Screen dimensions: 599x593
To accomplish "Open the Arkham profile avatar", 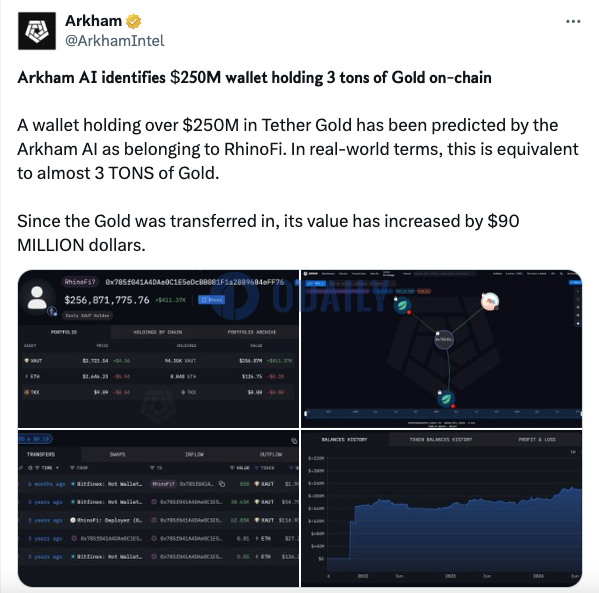I will (x=37, y=31).
